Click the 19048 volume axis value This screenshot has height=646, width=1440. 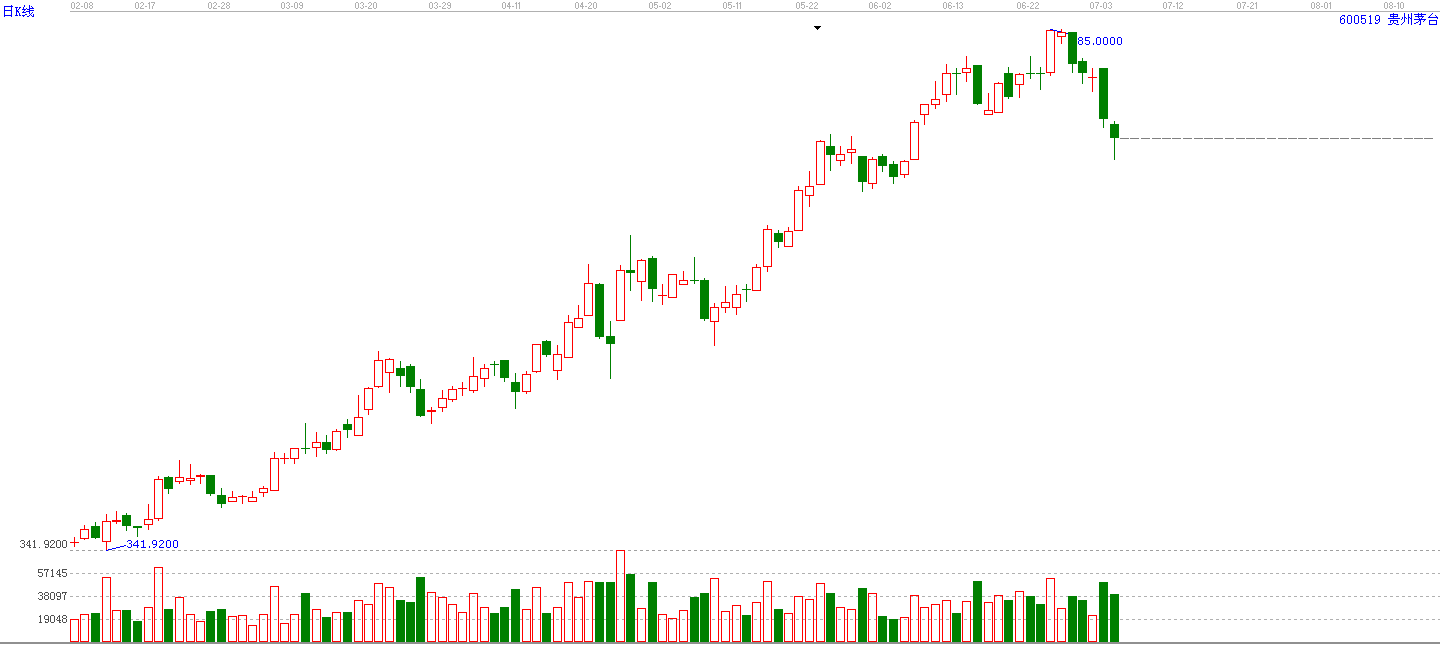click(x=52, y=619)
